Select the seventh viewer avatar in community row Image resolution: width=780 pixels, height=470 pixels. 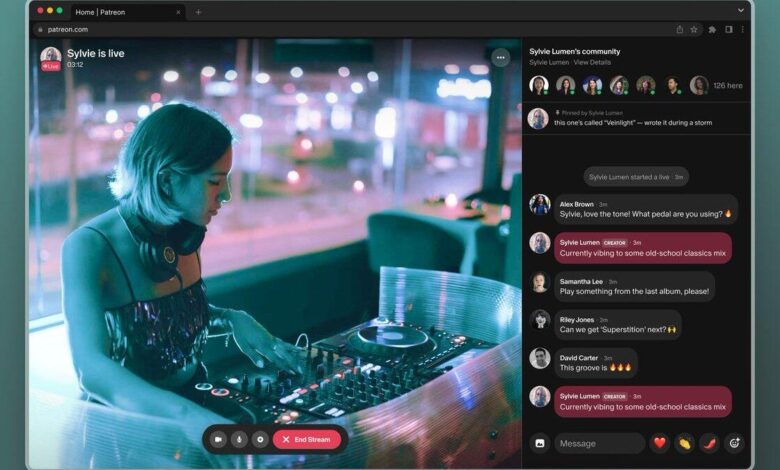[x=699, y=85]
